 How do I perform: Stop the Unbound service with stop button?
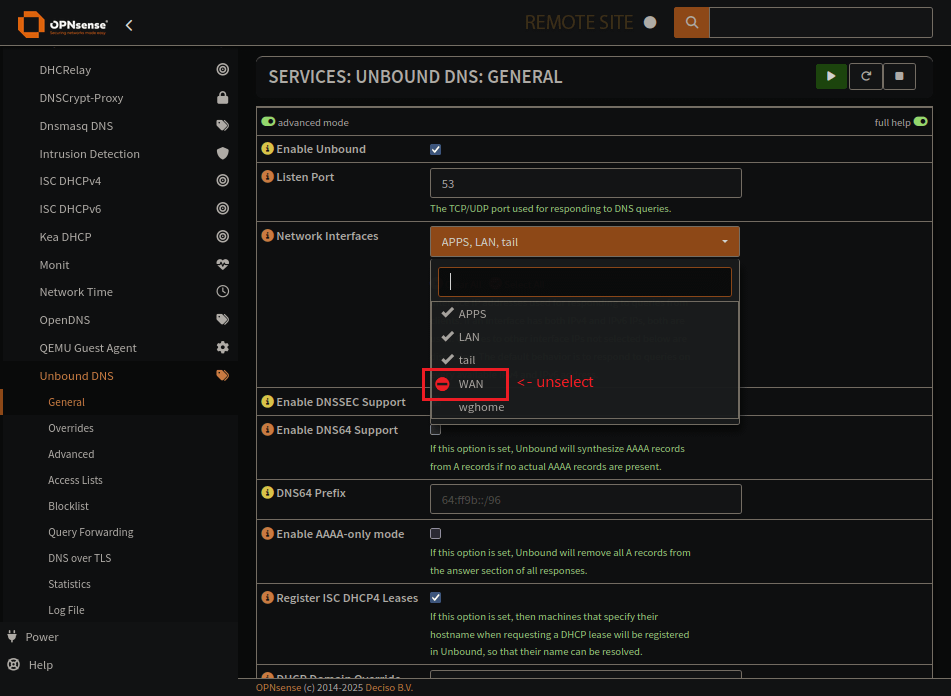click(899, 76)
